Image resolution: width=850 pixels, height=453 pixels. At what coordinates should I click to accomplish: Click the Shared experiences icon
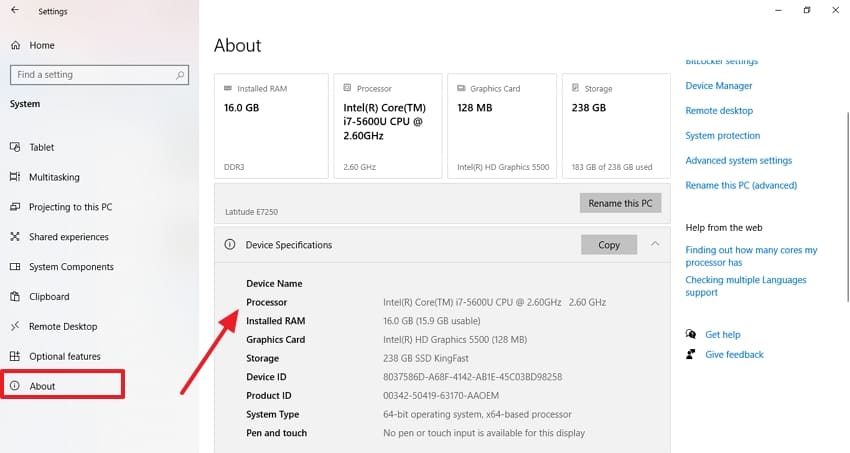pyautogui.click(x=15, y=236)
